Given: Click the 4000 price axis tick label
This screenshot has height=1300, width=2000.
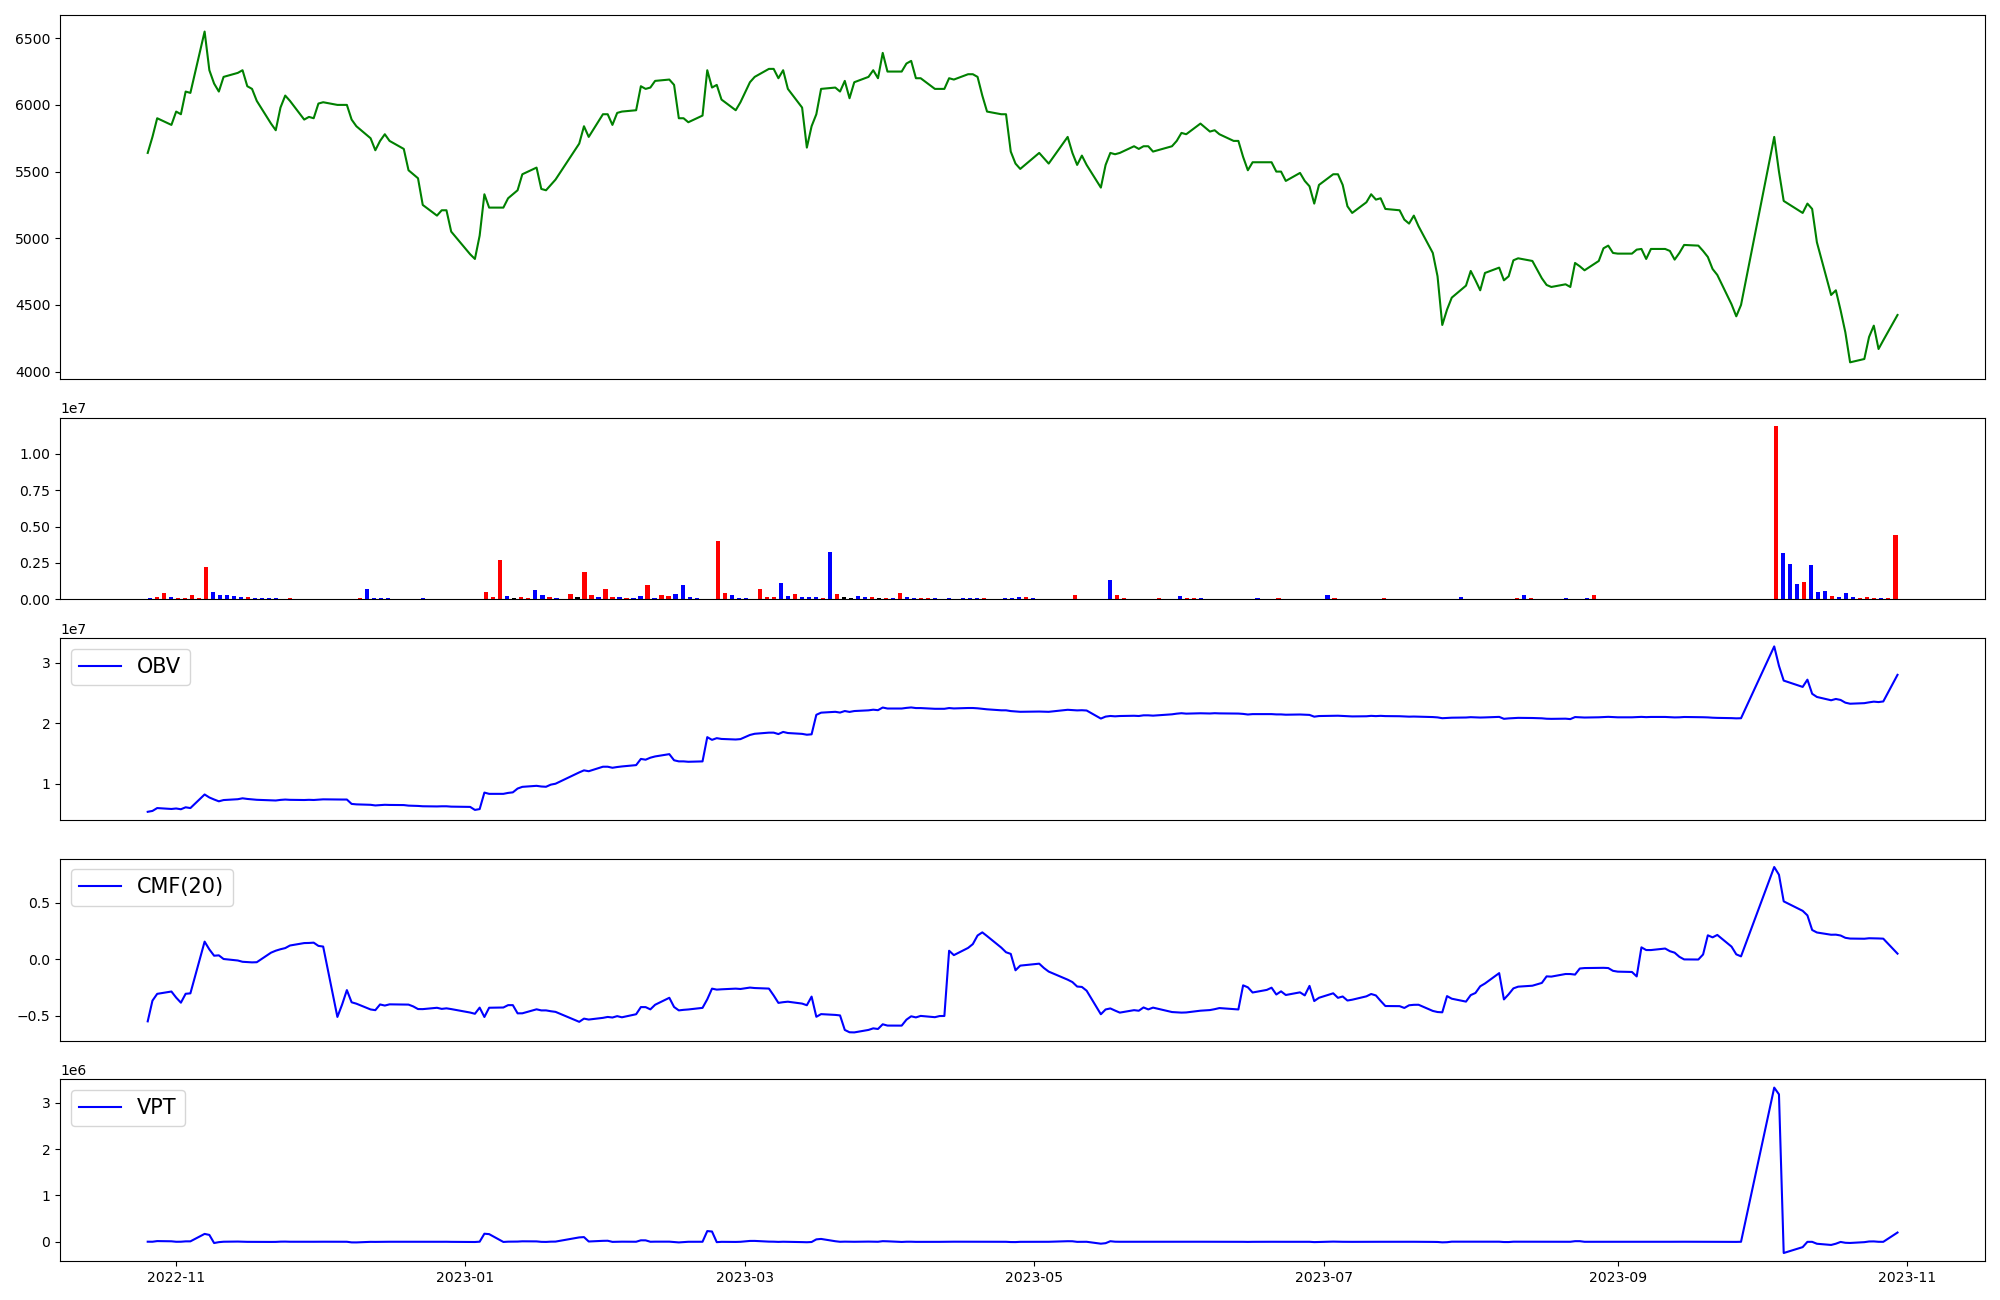Looking at the screenshot, I should pos(32,372).
